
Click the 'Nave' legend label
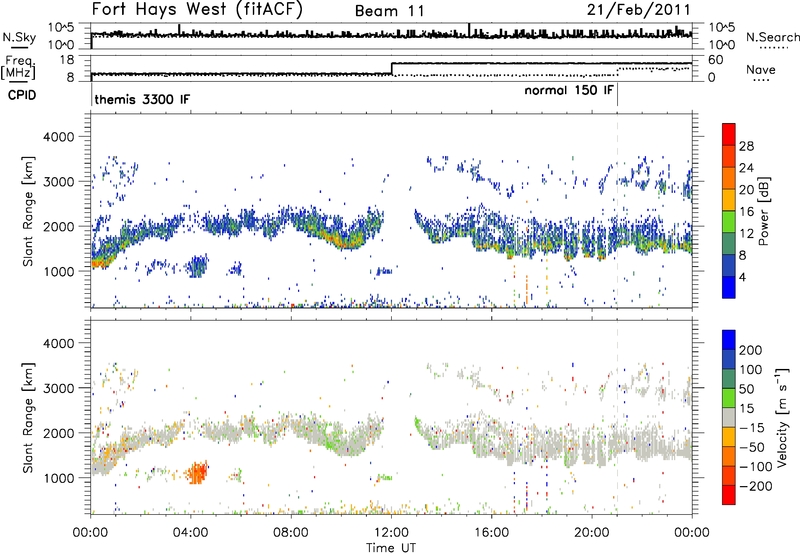(x=761, y=70)
